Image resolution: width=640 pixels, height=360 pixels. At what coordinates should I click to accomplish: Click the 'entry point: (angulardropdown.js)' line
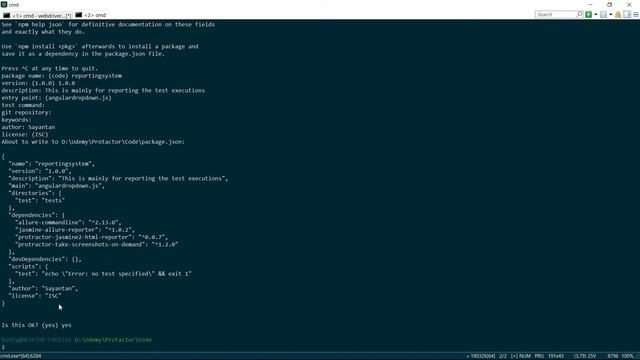coord(56,98)
